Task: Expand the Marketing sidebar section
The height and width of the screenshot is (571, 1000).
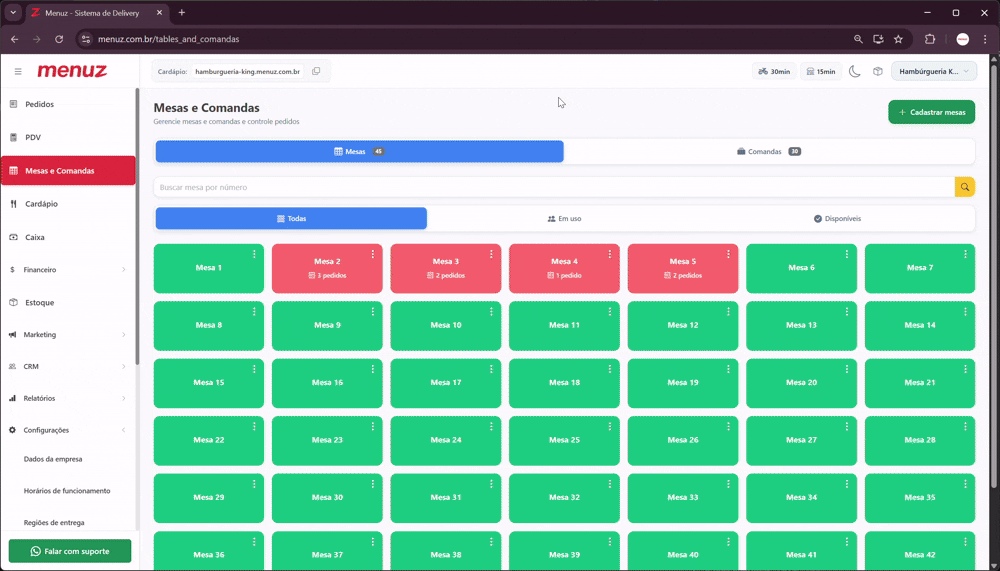Action: [68, 334]
